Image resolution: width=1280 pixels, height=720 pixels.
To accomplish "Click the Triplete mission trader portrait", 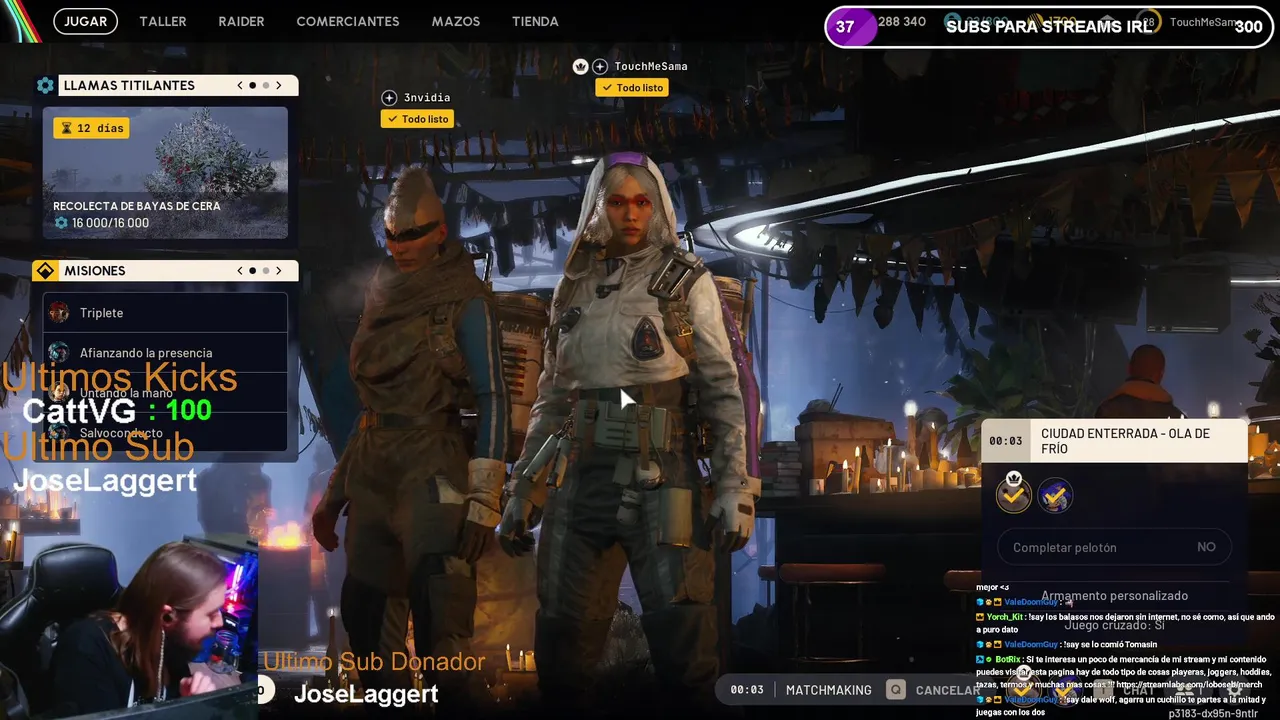I will pyautogui.click(x=60, y=313).
